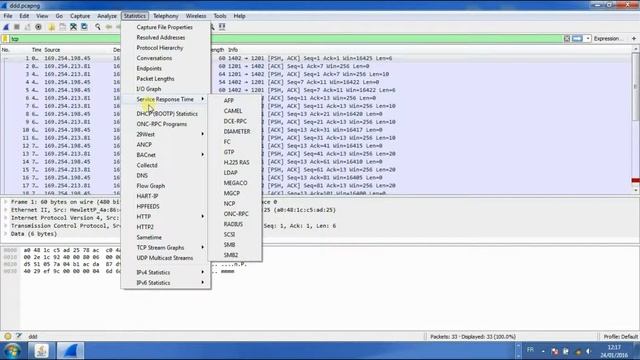Click the stop capture square icon
The image size is (640, 360).
tap(17, 27)
